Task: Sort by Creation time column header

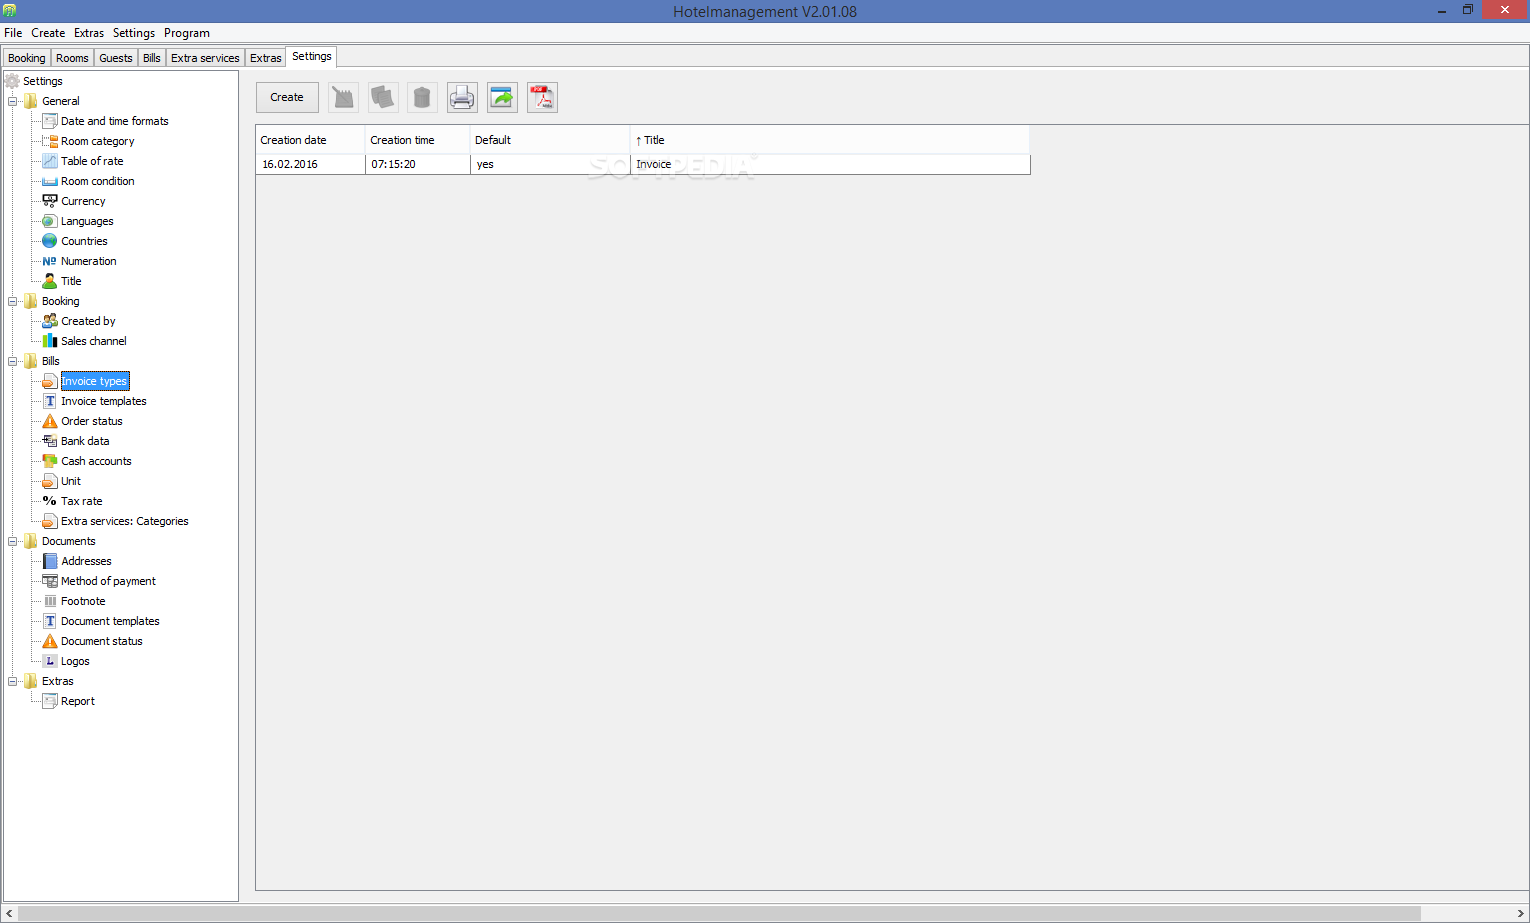Action: 417,140
